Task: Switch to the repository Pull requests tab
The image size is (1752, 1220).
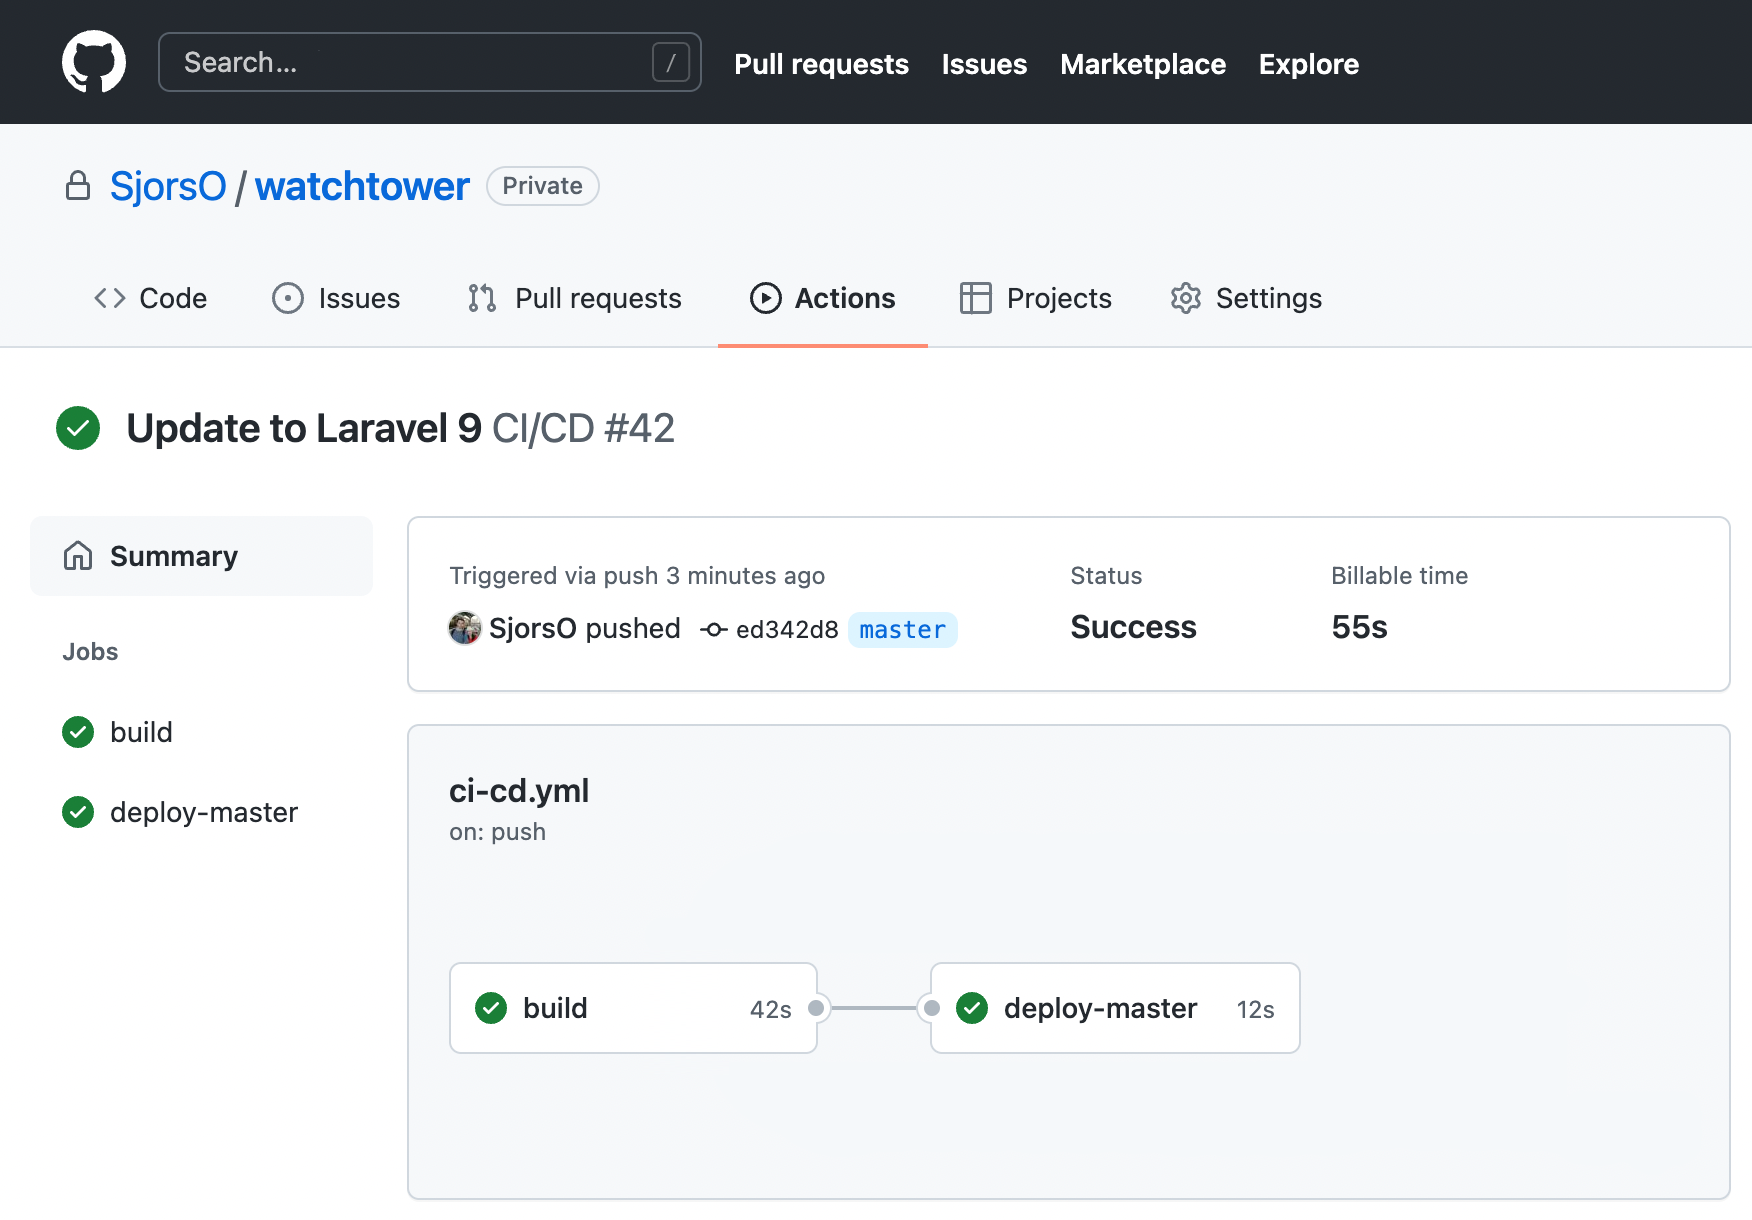Action: pyautogui.click(x=575, y=298)
